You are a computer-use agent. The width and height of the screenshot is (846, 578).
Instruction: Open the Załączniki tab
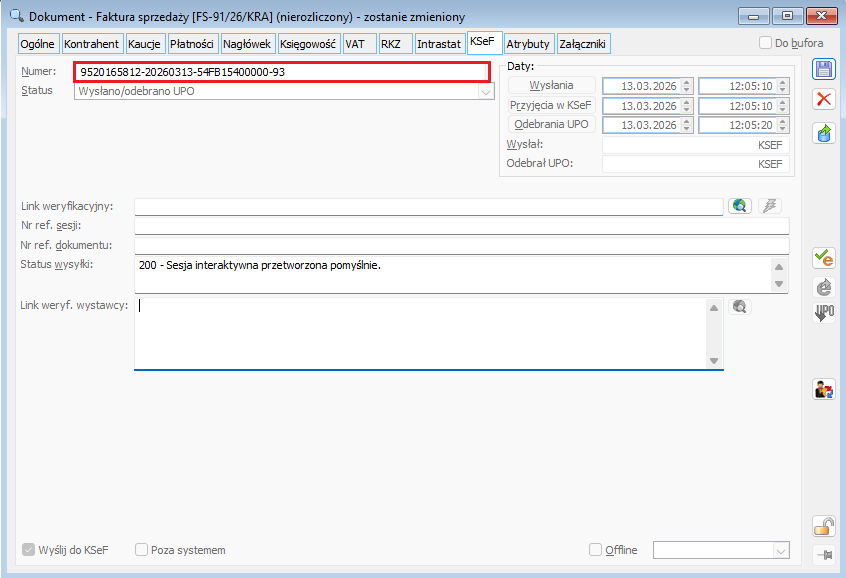[x=583, y=44]
